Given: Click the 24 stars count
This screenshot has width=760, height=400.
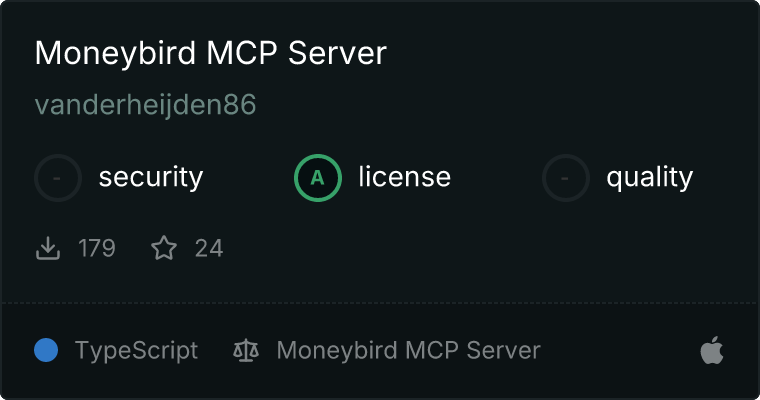Looking at the screenshot, I should point(209,248).
